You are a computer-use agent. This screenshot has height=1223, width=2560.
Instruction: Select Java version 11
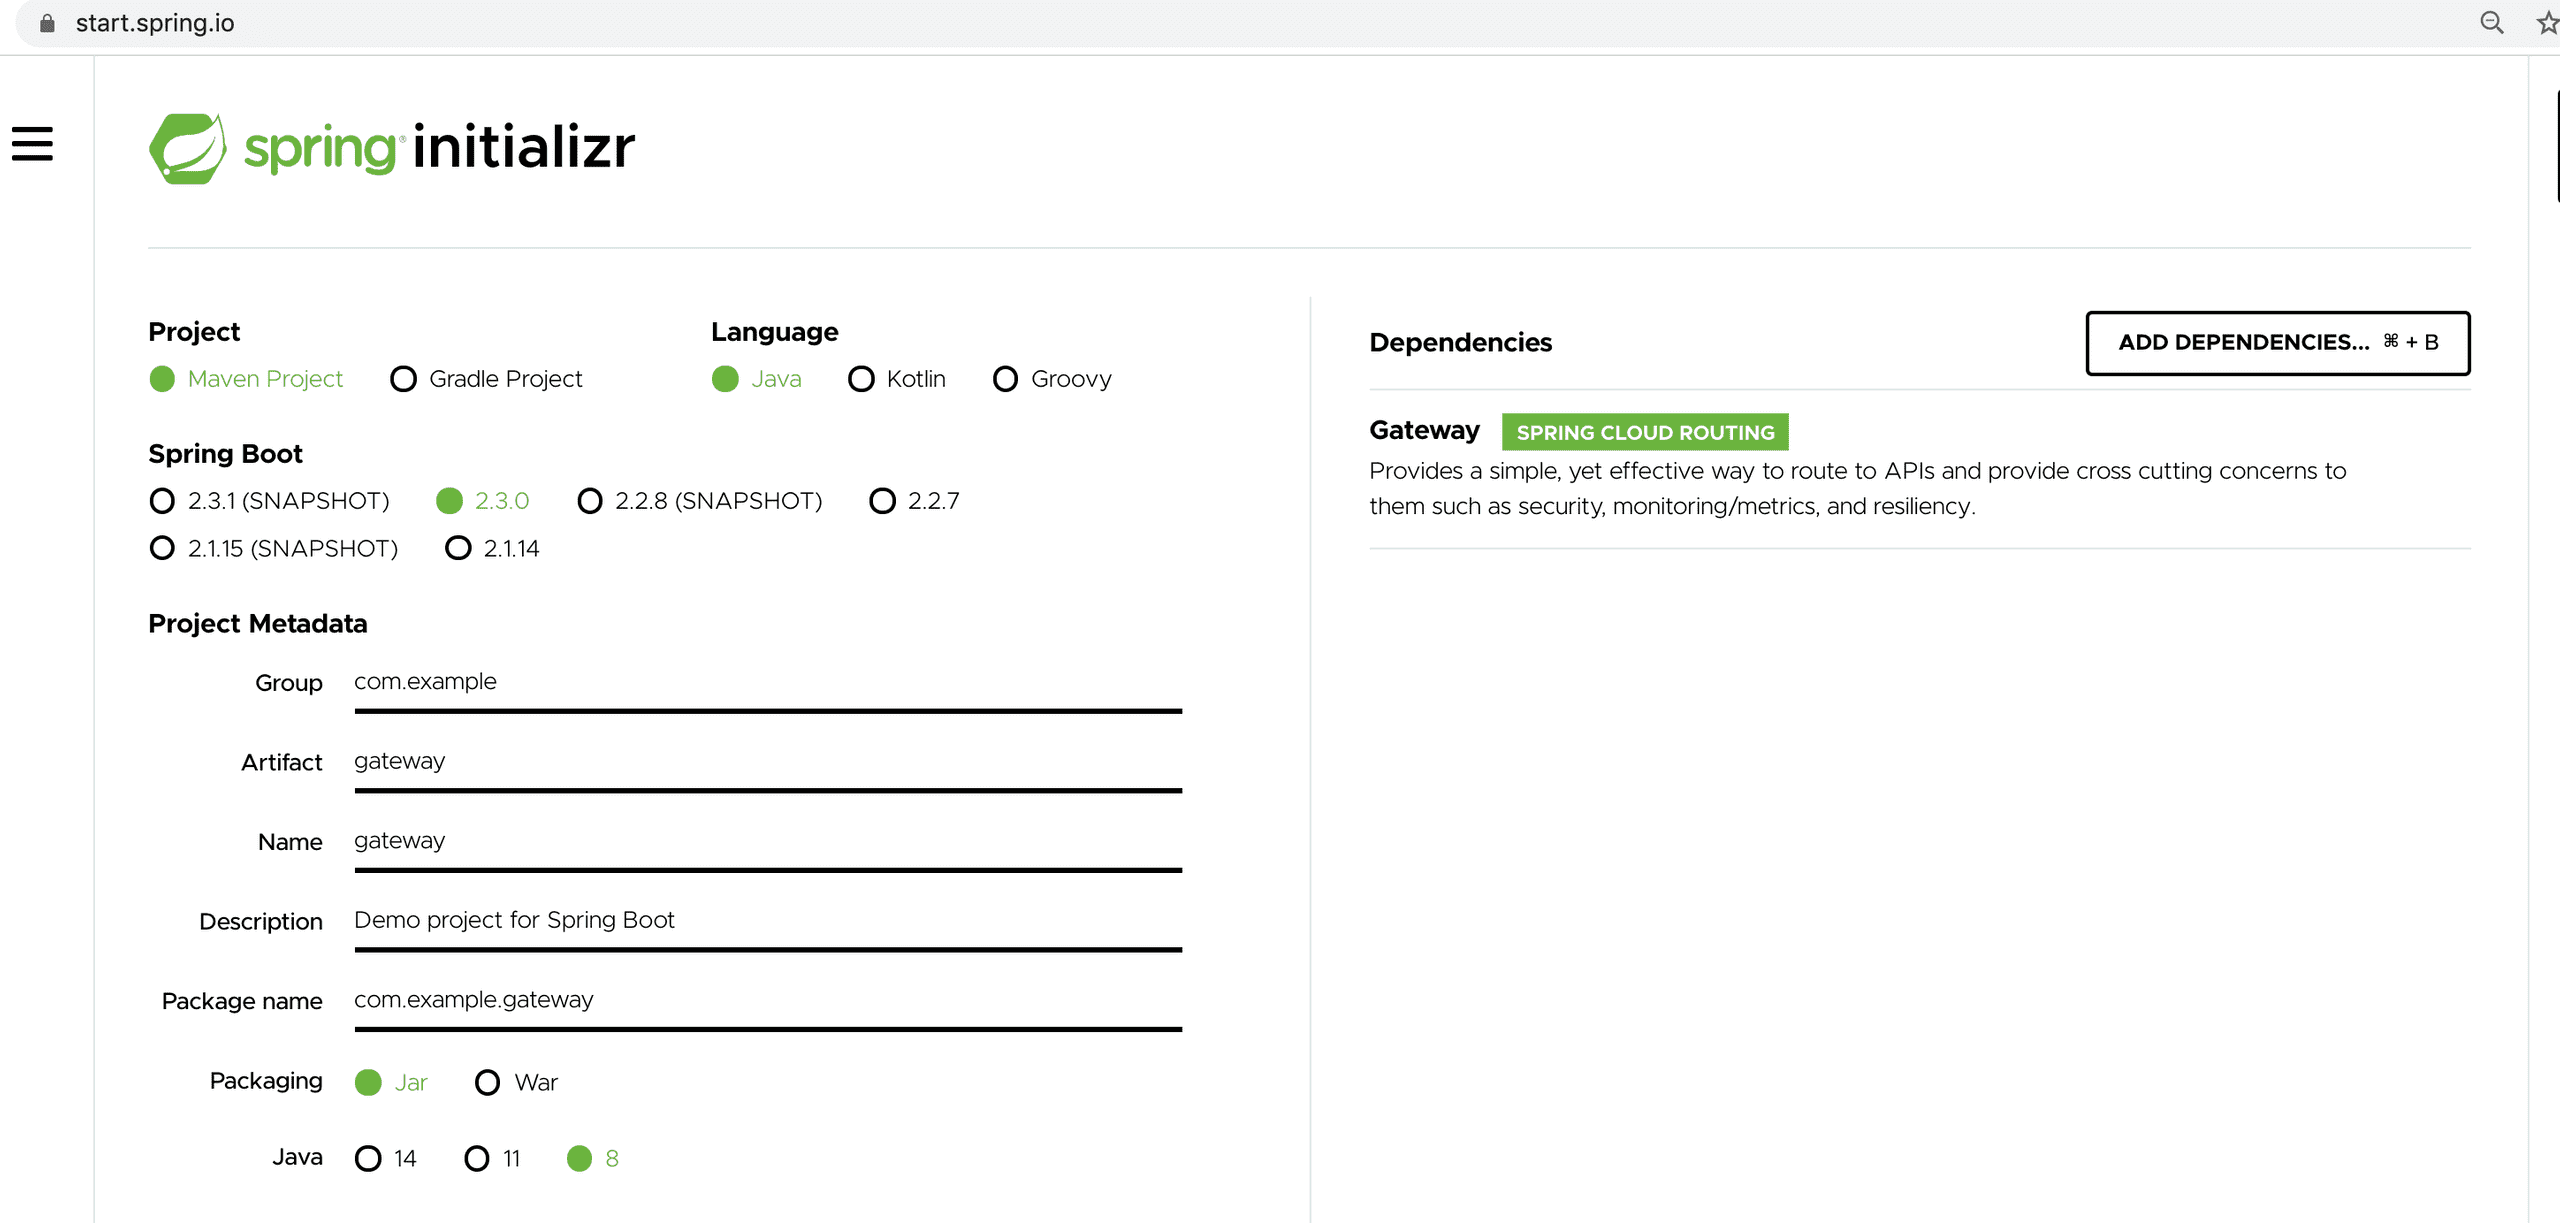pos(493,1159)
